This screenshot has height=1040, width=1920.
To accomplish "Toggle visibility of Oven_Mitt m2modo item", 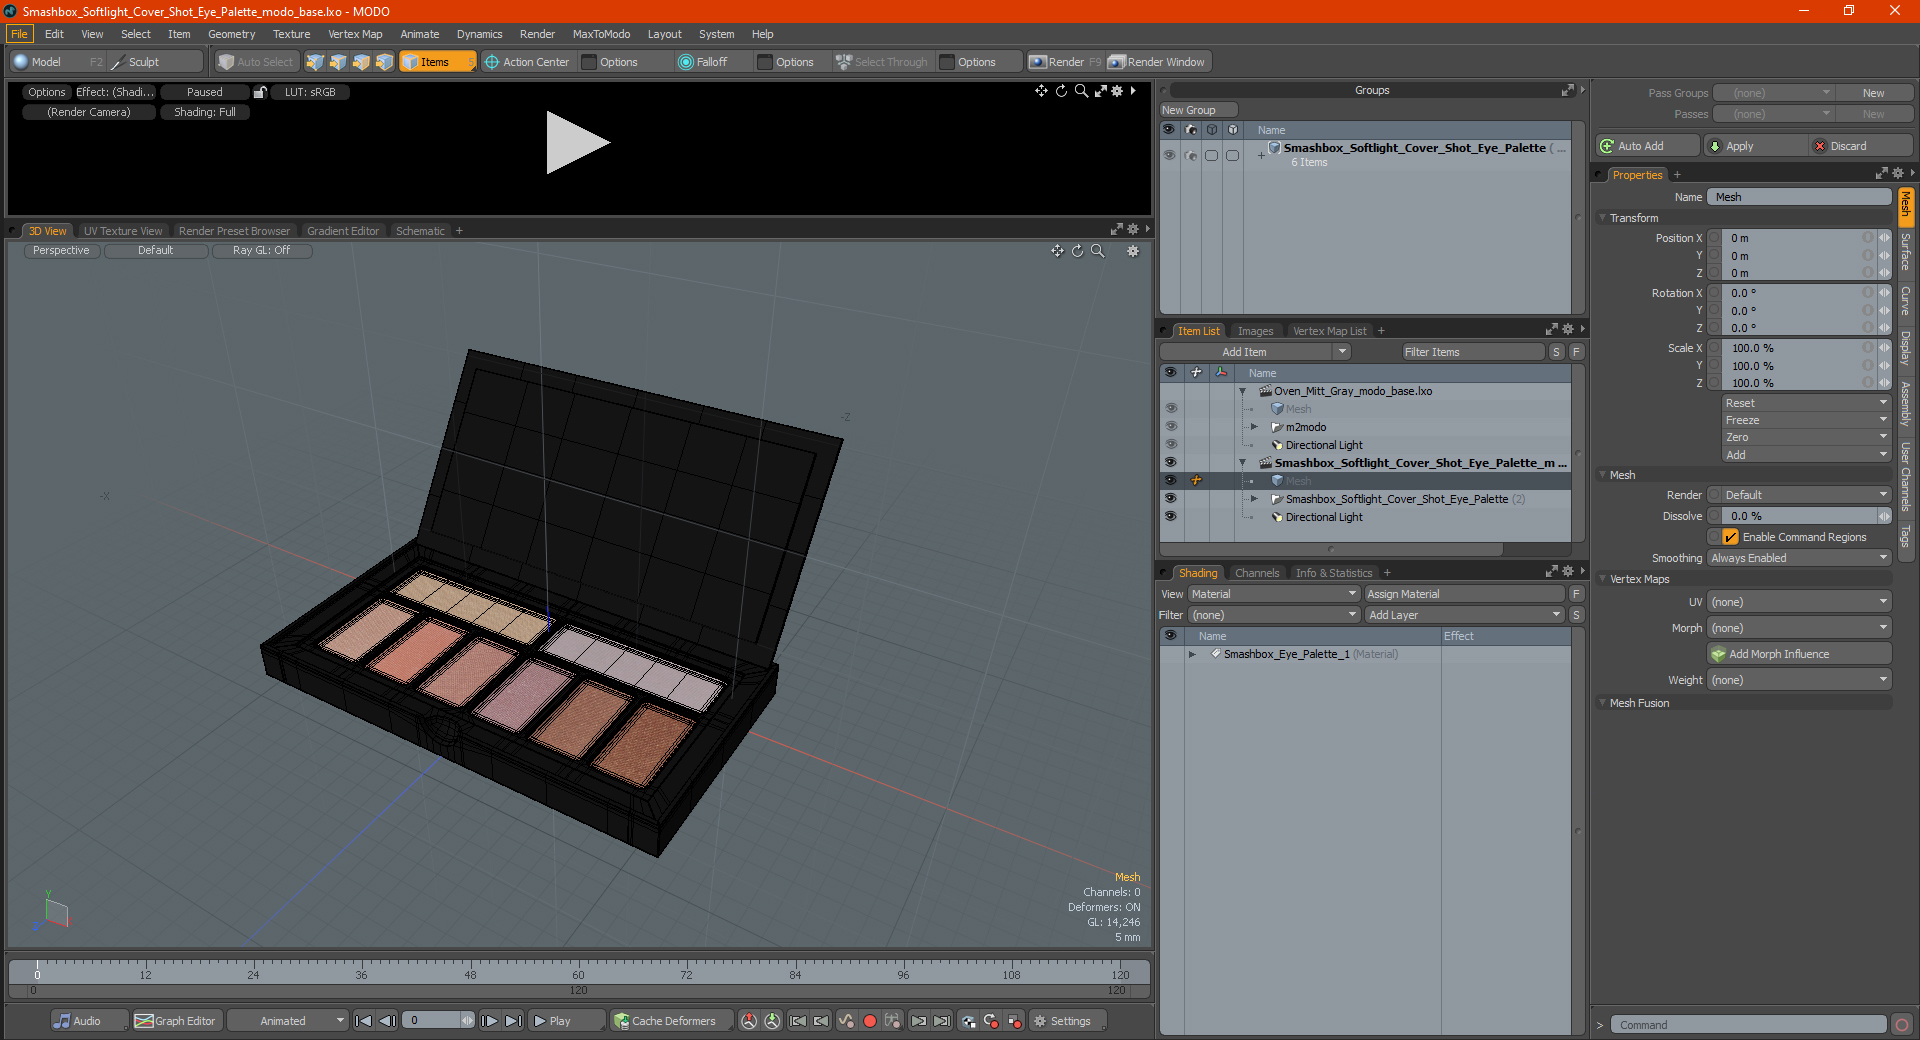I will tap(1171, 427).
